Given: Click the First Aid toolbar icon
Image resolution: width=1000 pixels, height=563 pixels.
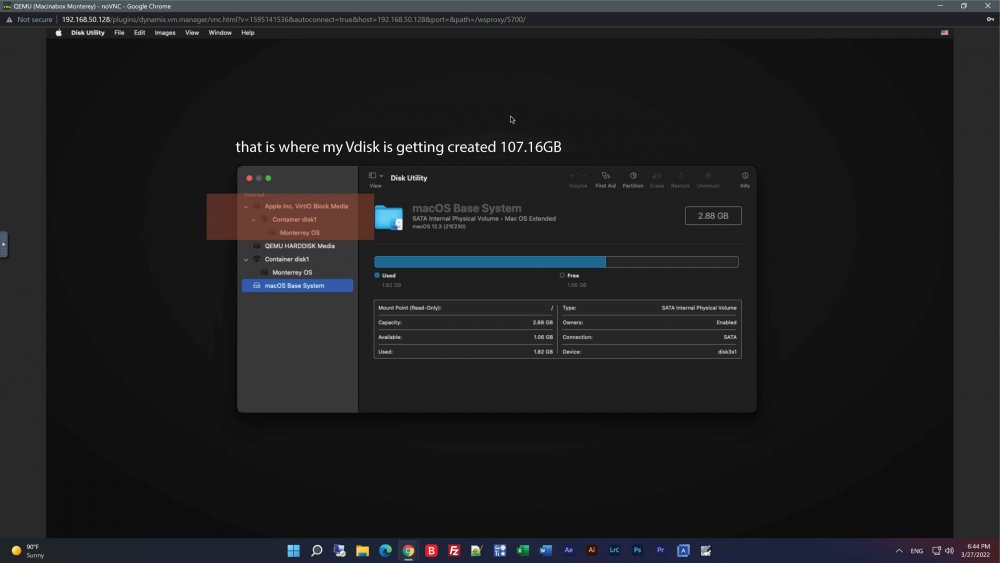Looking at the screenshot, I should 605,179.
